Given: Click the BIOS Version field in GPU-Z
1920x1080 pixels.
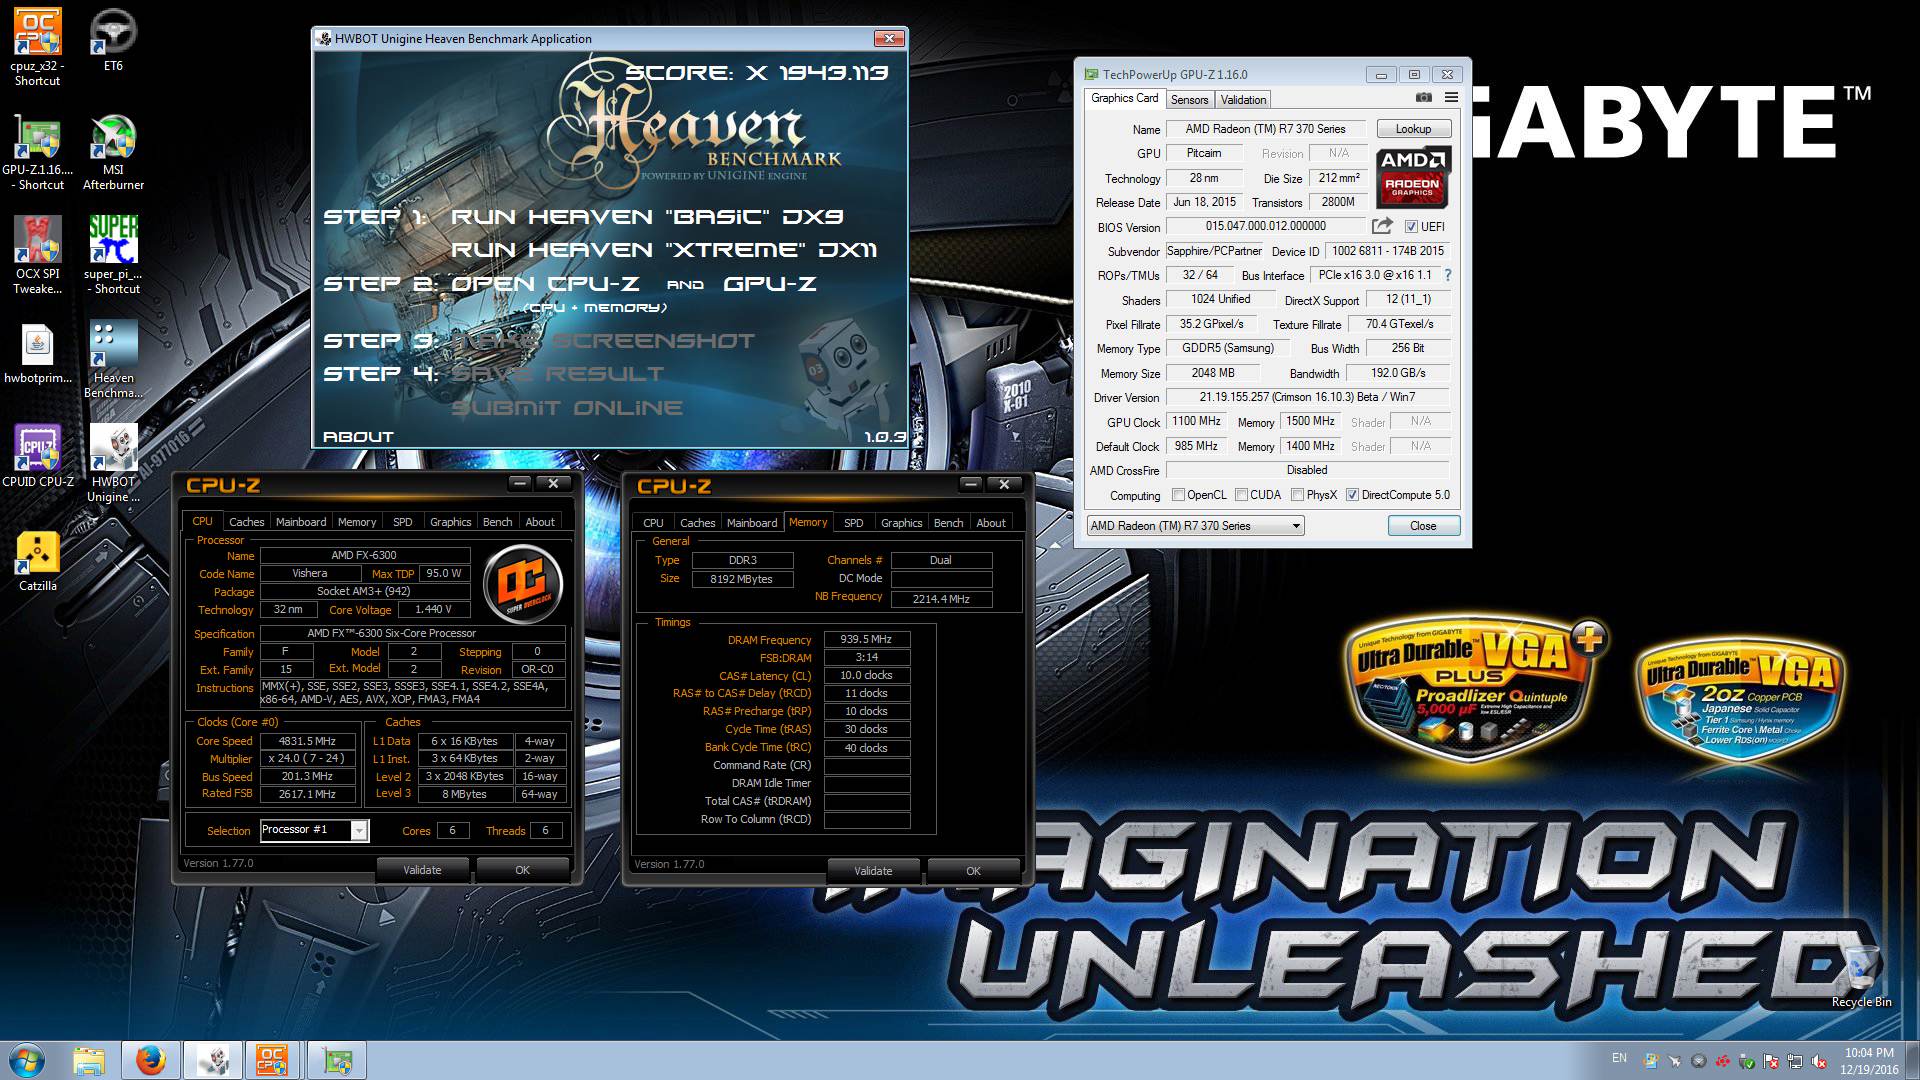Looking at the screenshot, I should (1265, 227).
